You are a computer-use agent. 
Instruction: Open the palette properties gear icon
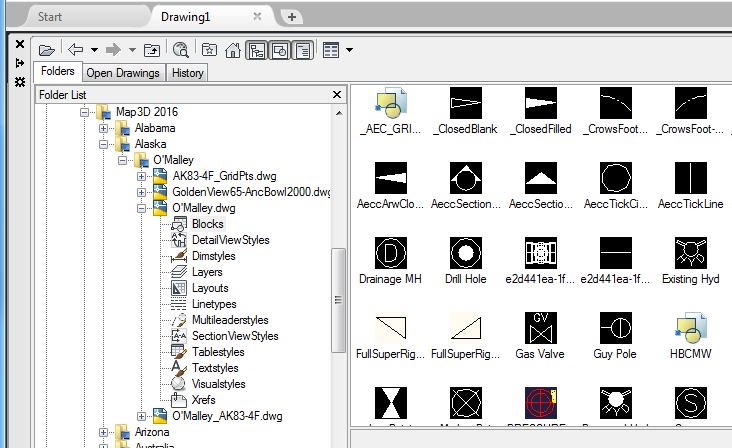[x=20, y=82]
